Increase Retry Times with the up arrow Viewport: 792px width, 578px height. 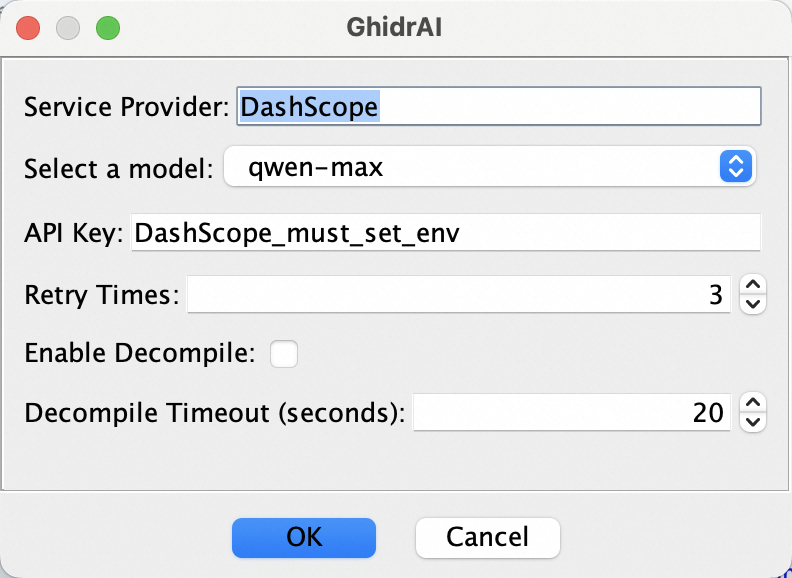(753, 286)
